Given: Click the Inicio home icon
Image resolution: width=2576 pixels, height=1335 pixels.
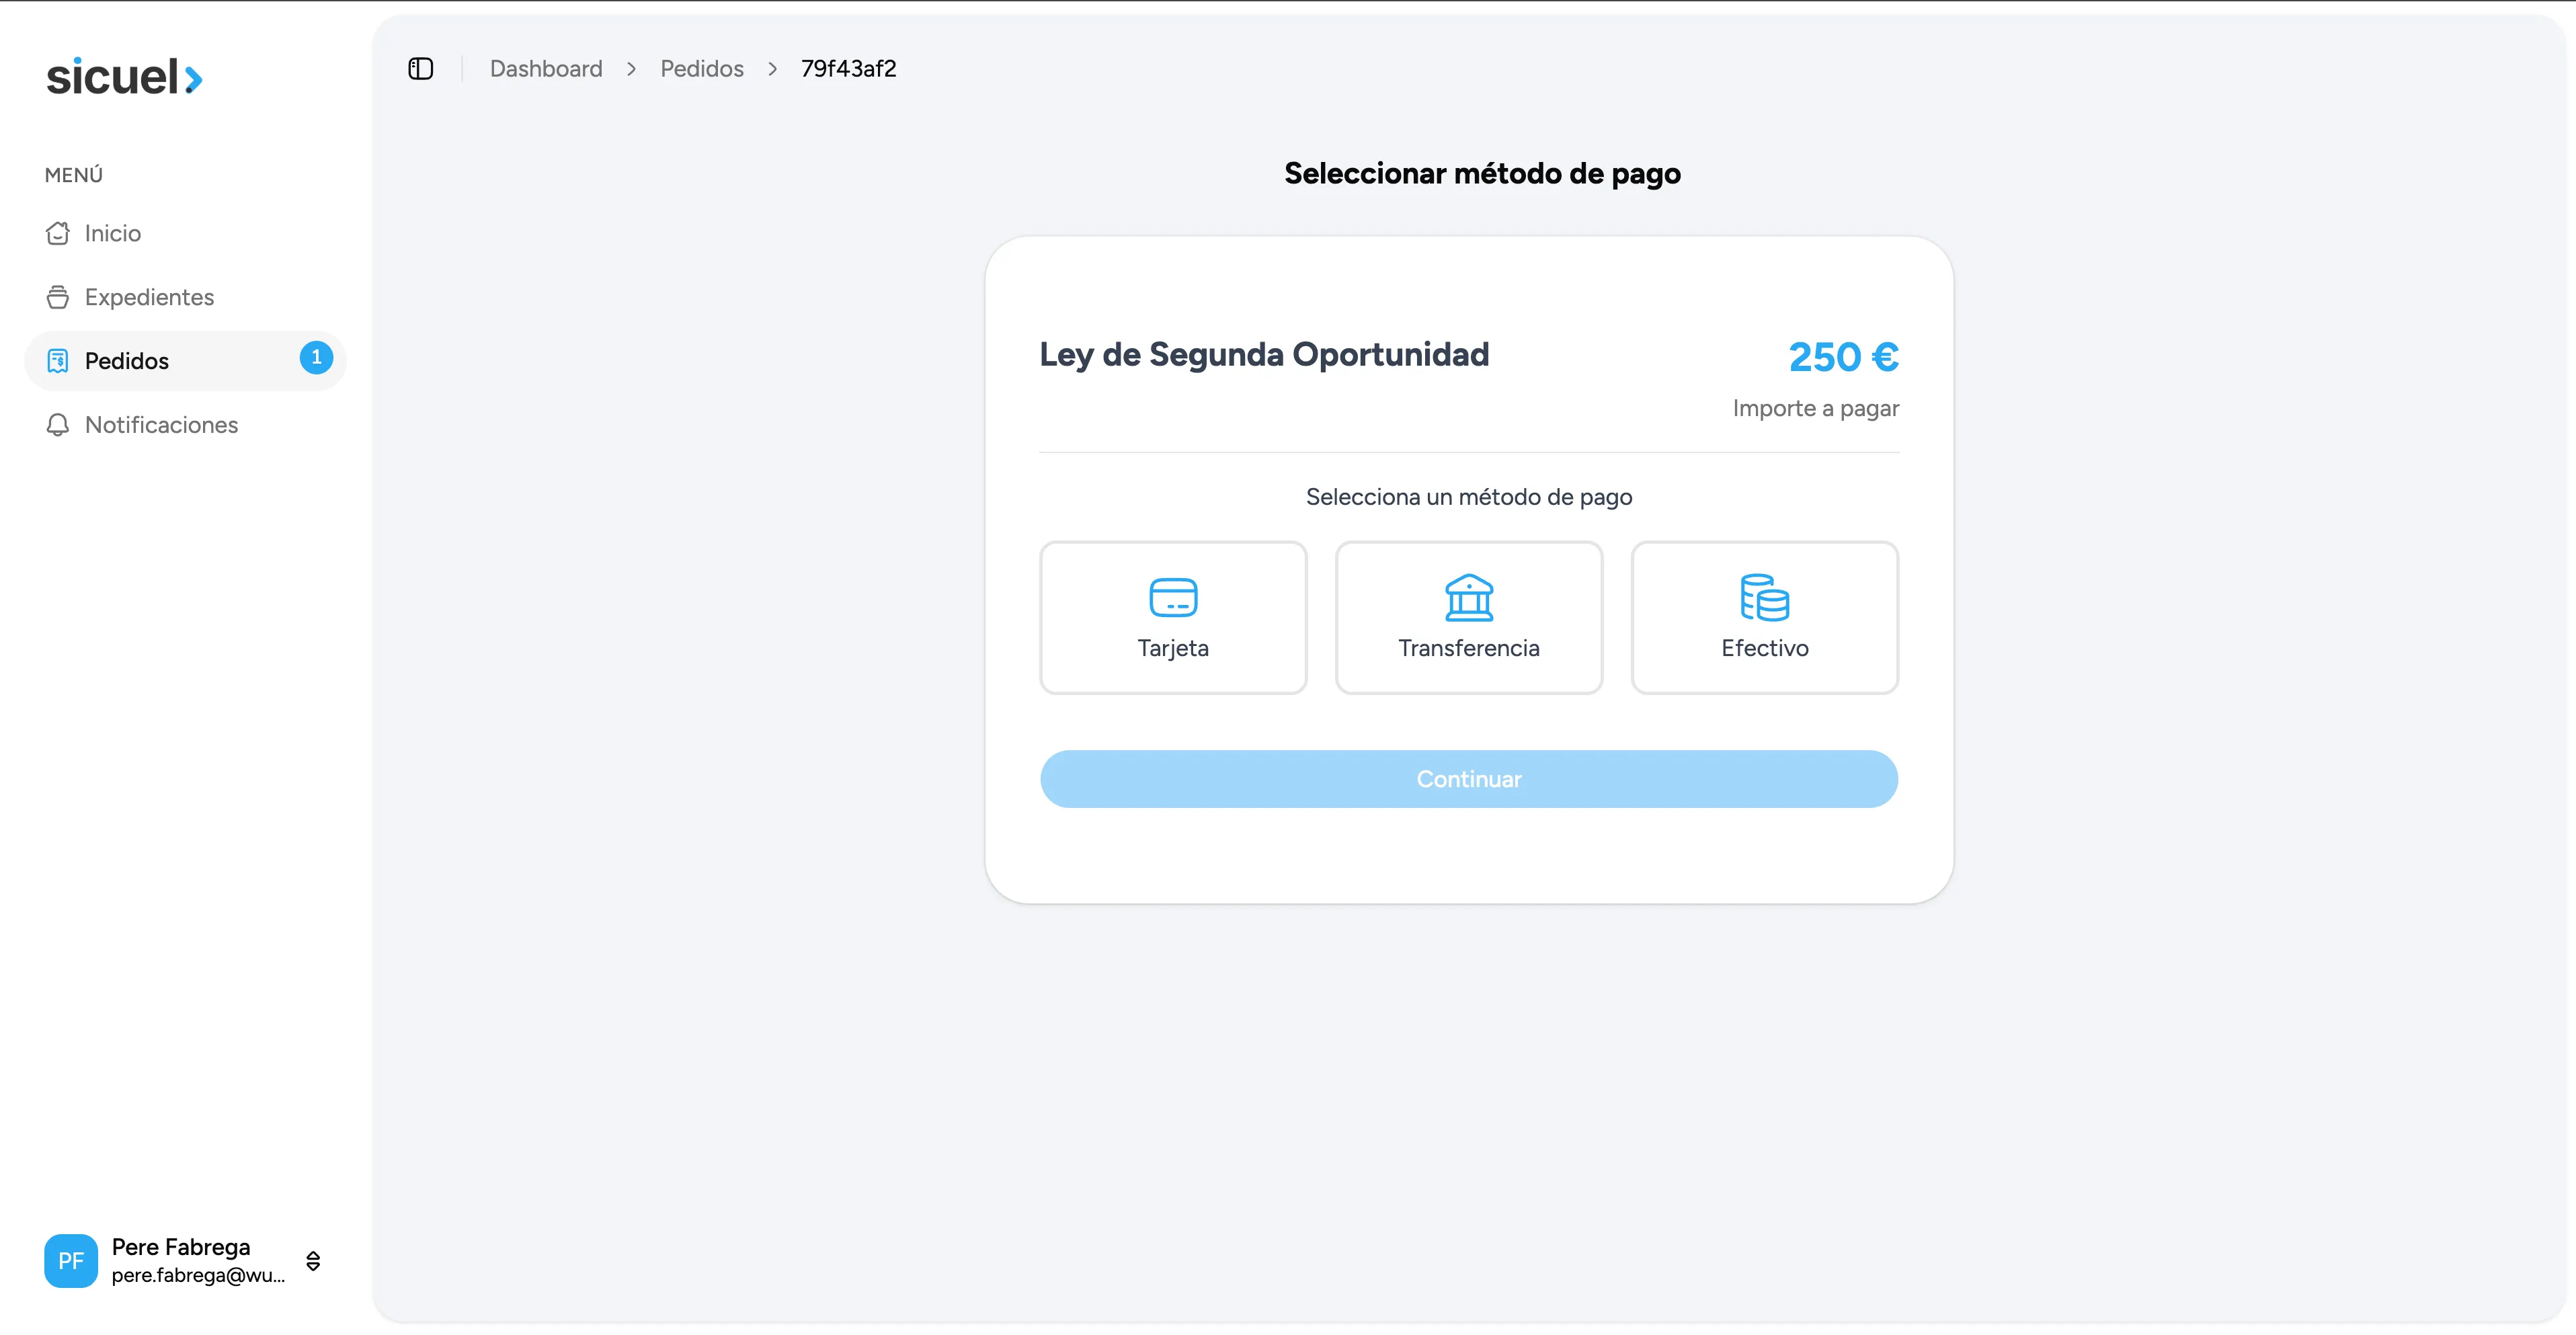Looking at the screenshot, I should click(58, 233).
